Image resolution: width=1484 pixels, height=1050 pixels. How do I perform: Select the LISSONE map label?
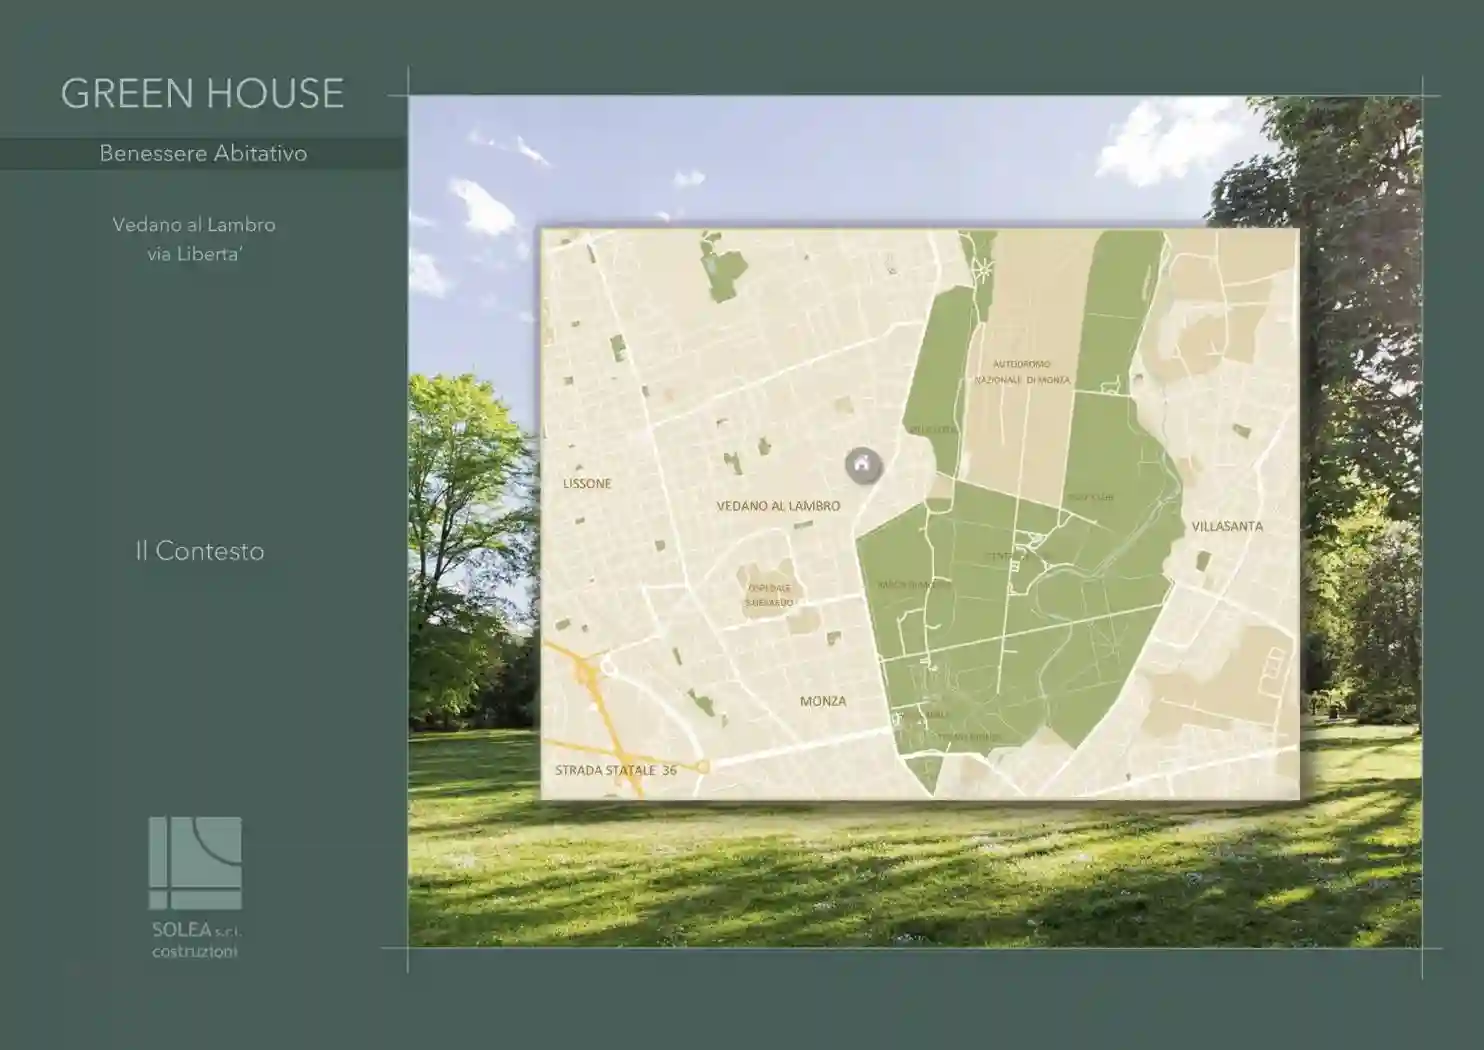(x=587, y=484)
